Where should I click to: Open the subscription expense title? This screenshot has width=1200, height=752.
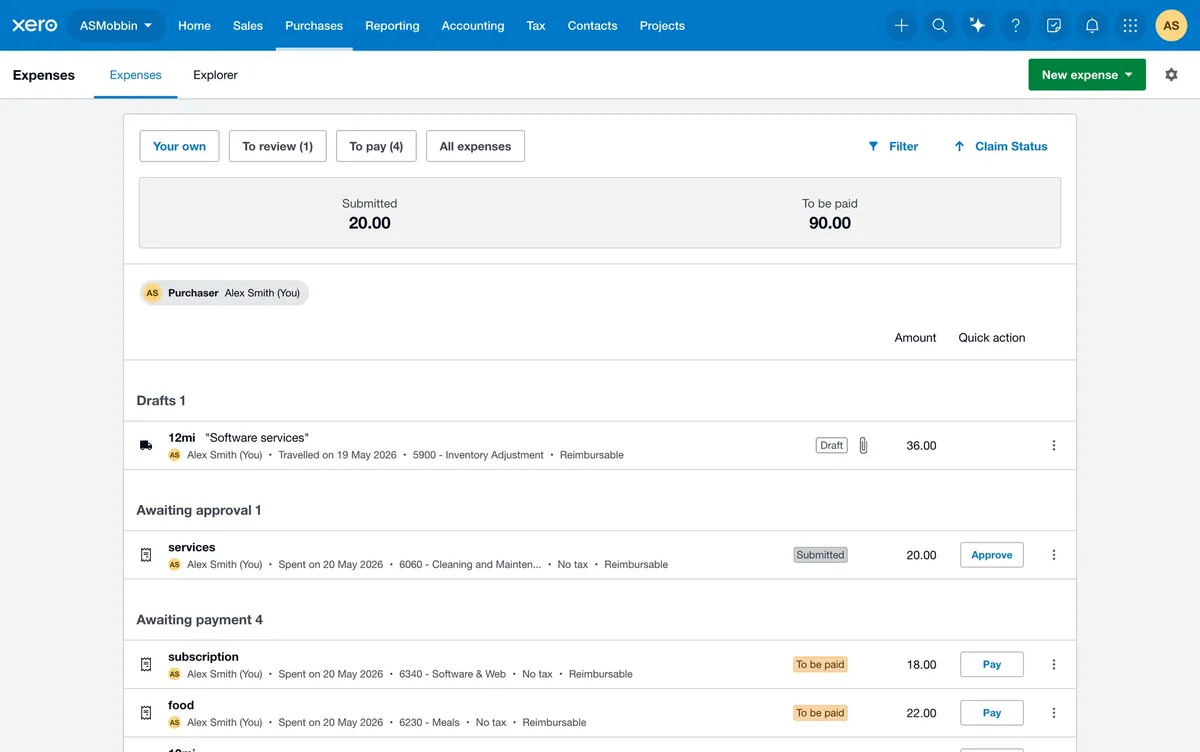pos(203,657)
